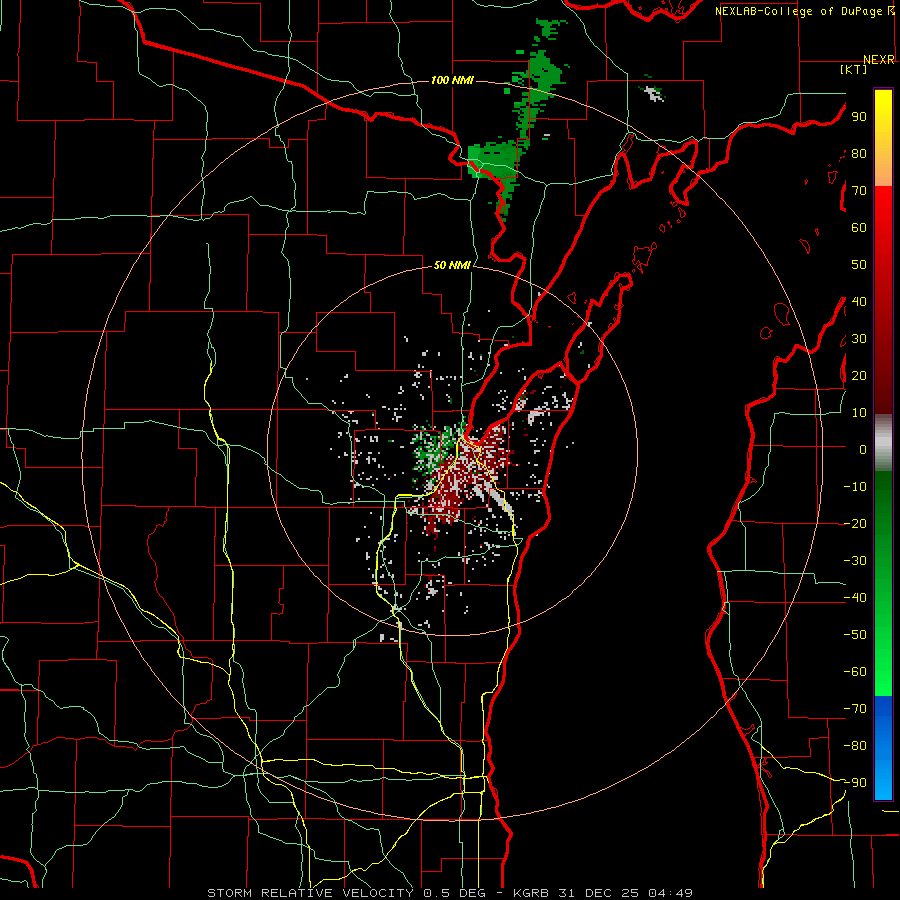Viewport: 900px width, 900px height.
Task: Select the -50 value on velocity scale
Action: tap(855, 635)
